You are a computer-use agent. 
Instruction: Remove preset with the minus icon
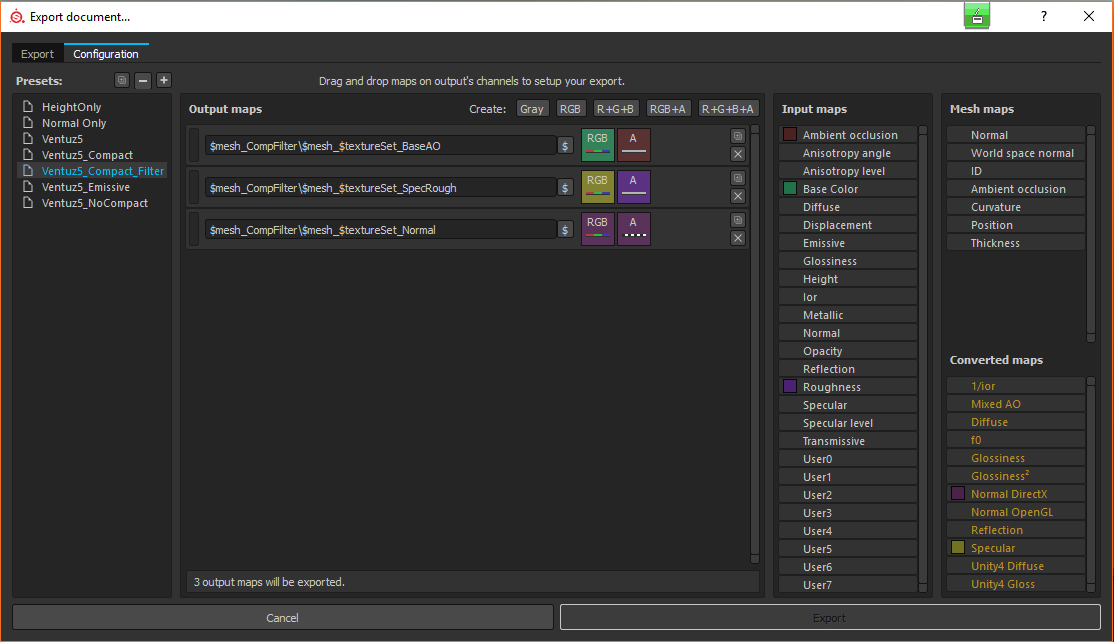click(143, 81)
